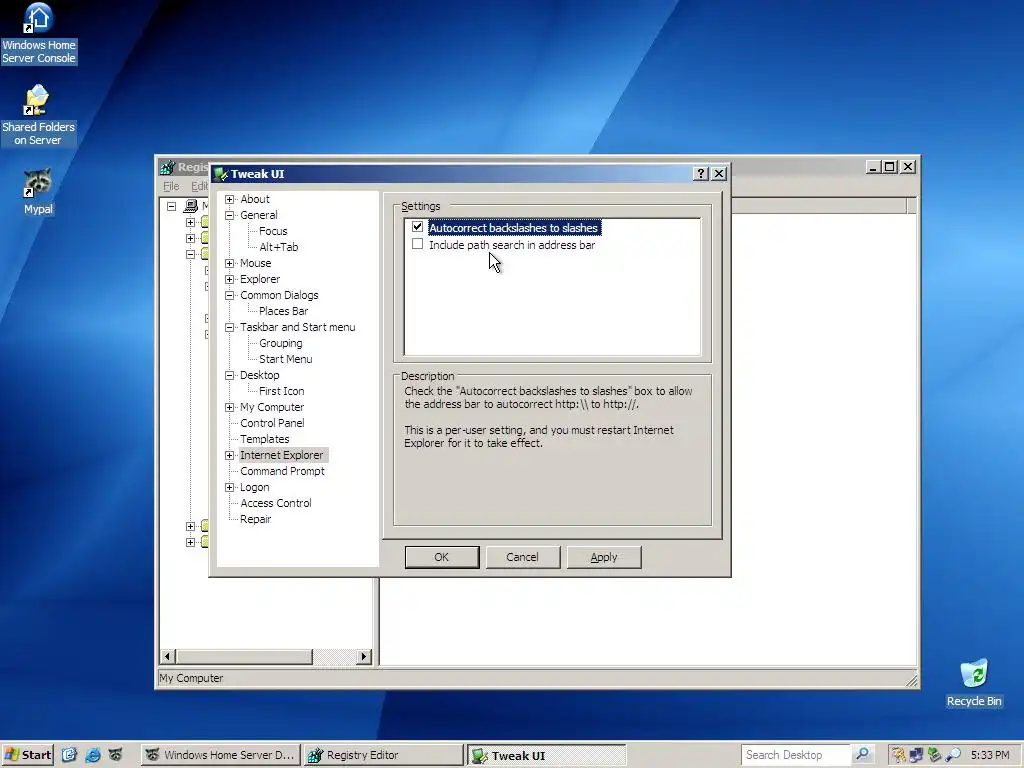Open the Mypal raccoon desktop icon
Viewport: 1024px width, 768px height.
pyautogui.click(x=38, y=191)
